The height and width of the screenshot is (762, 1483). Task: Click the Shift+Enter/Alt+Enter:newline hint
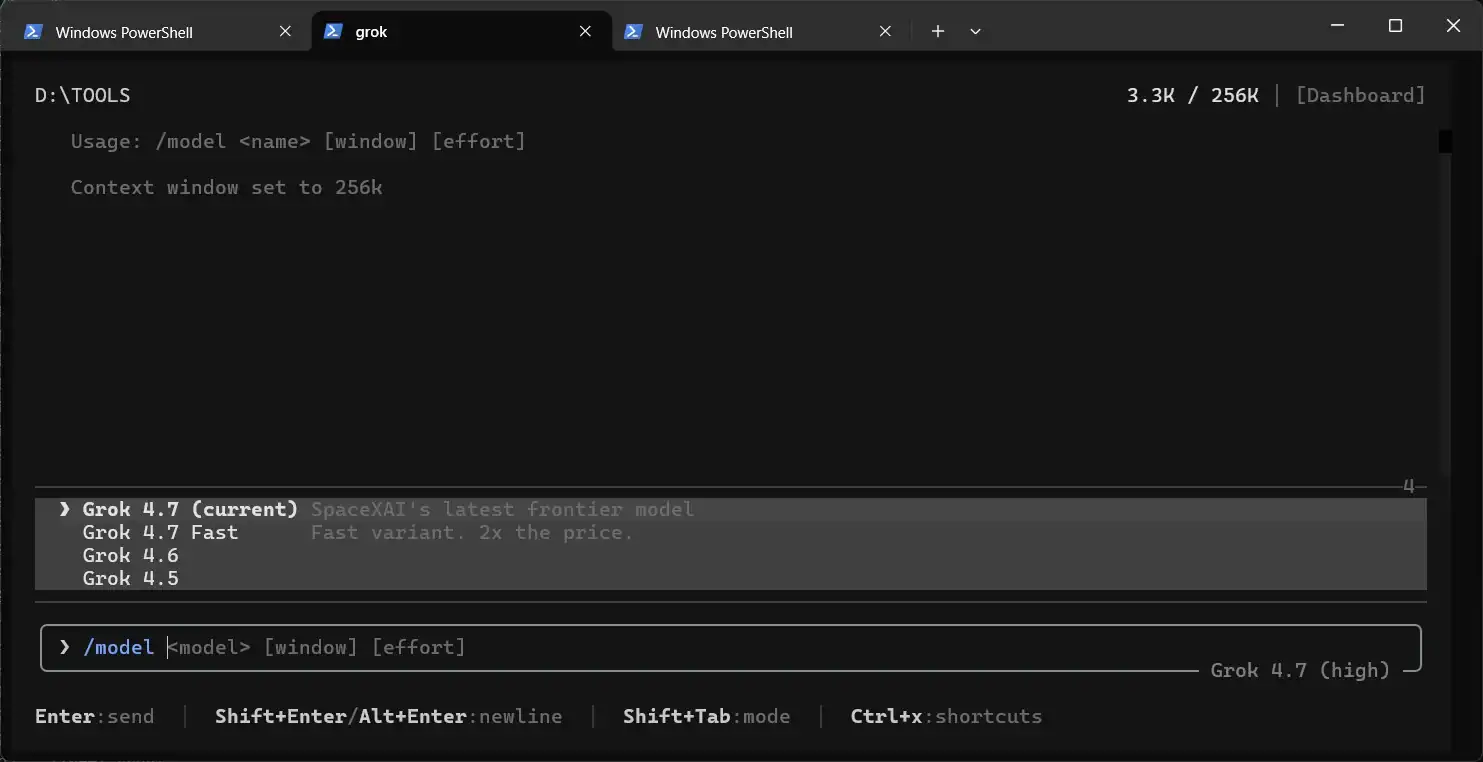click(388, 716)
